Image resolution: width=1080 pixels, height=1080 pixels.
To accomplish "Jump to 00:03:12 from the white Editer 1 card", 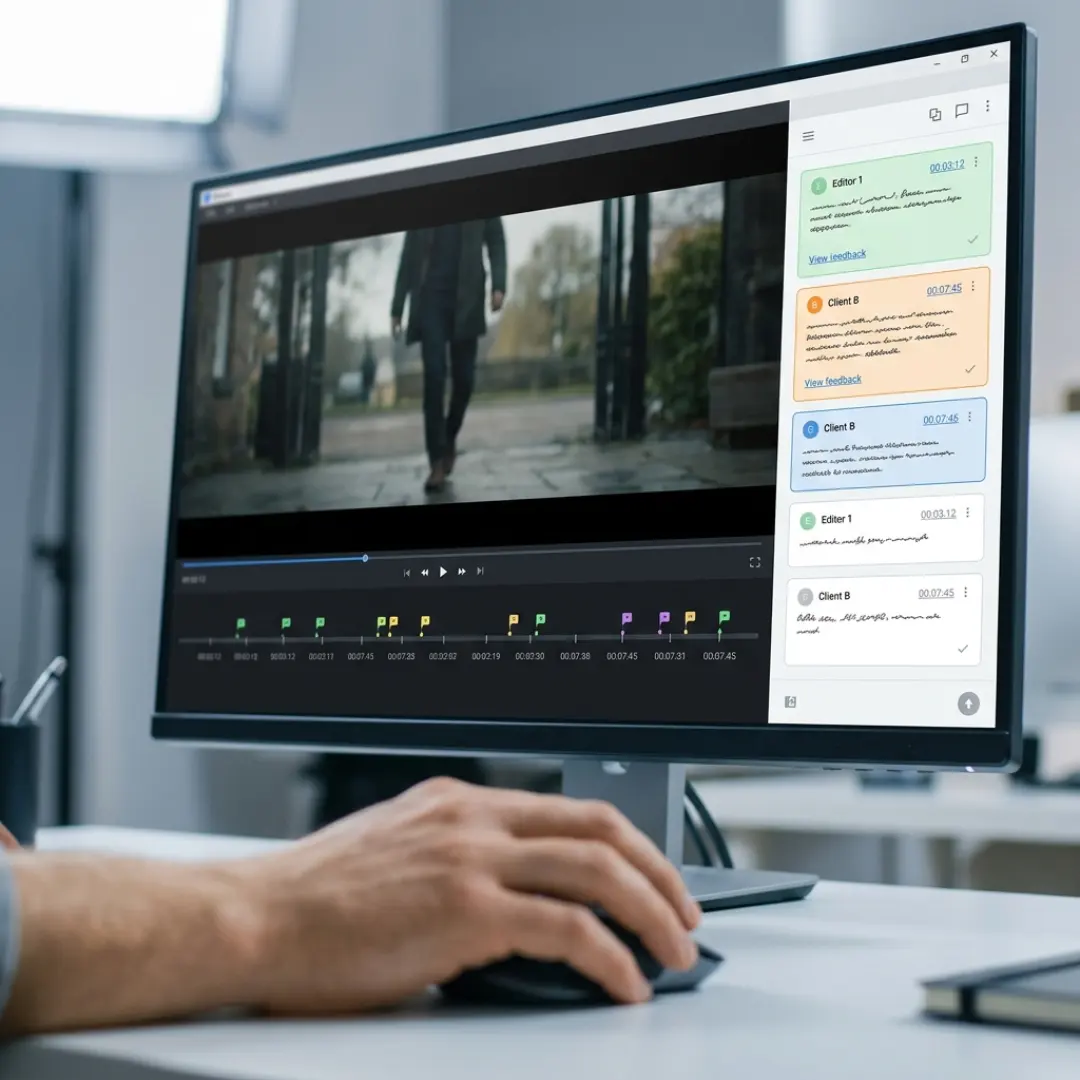I will tap(938, 514).
